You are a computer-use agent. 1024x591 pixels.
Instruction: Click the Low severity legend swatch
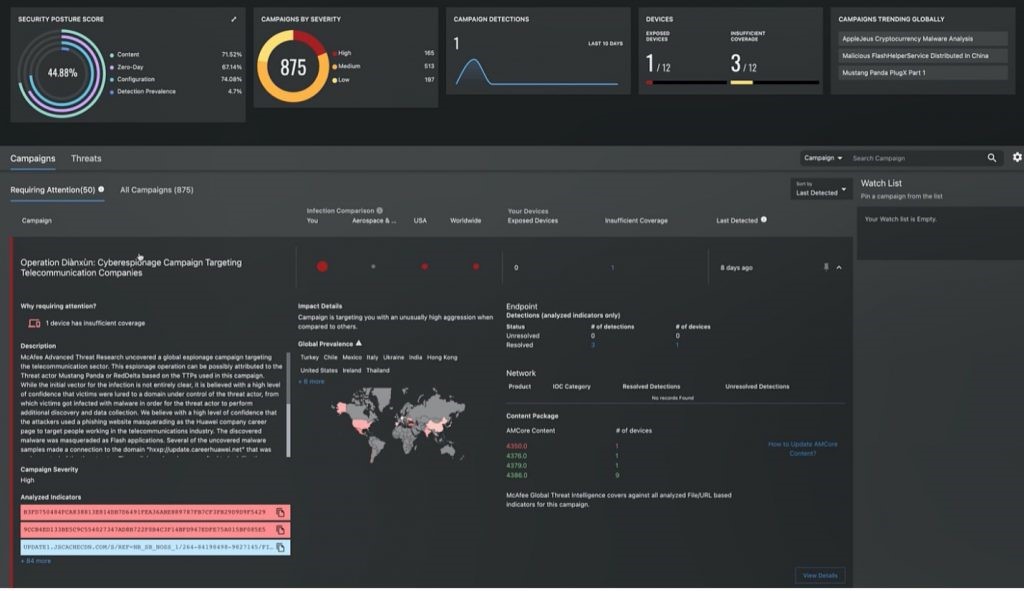pos(335,80)
